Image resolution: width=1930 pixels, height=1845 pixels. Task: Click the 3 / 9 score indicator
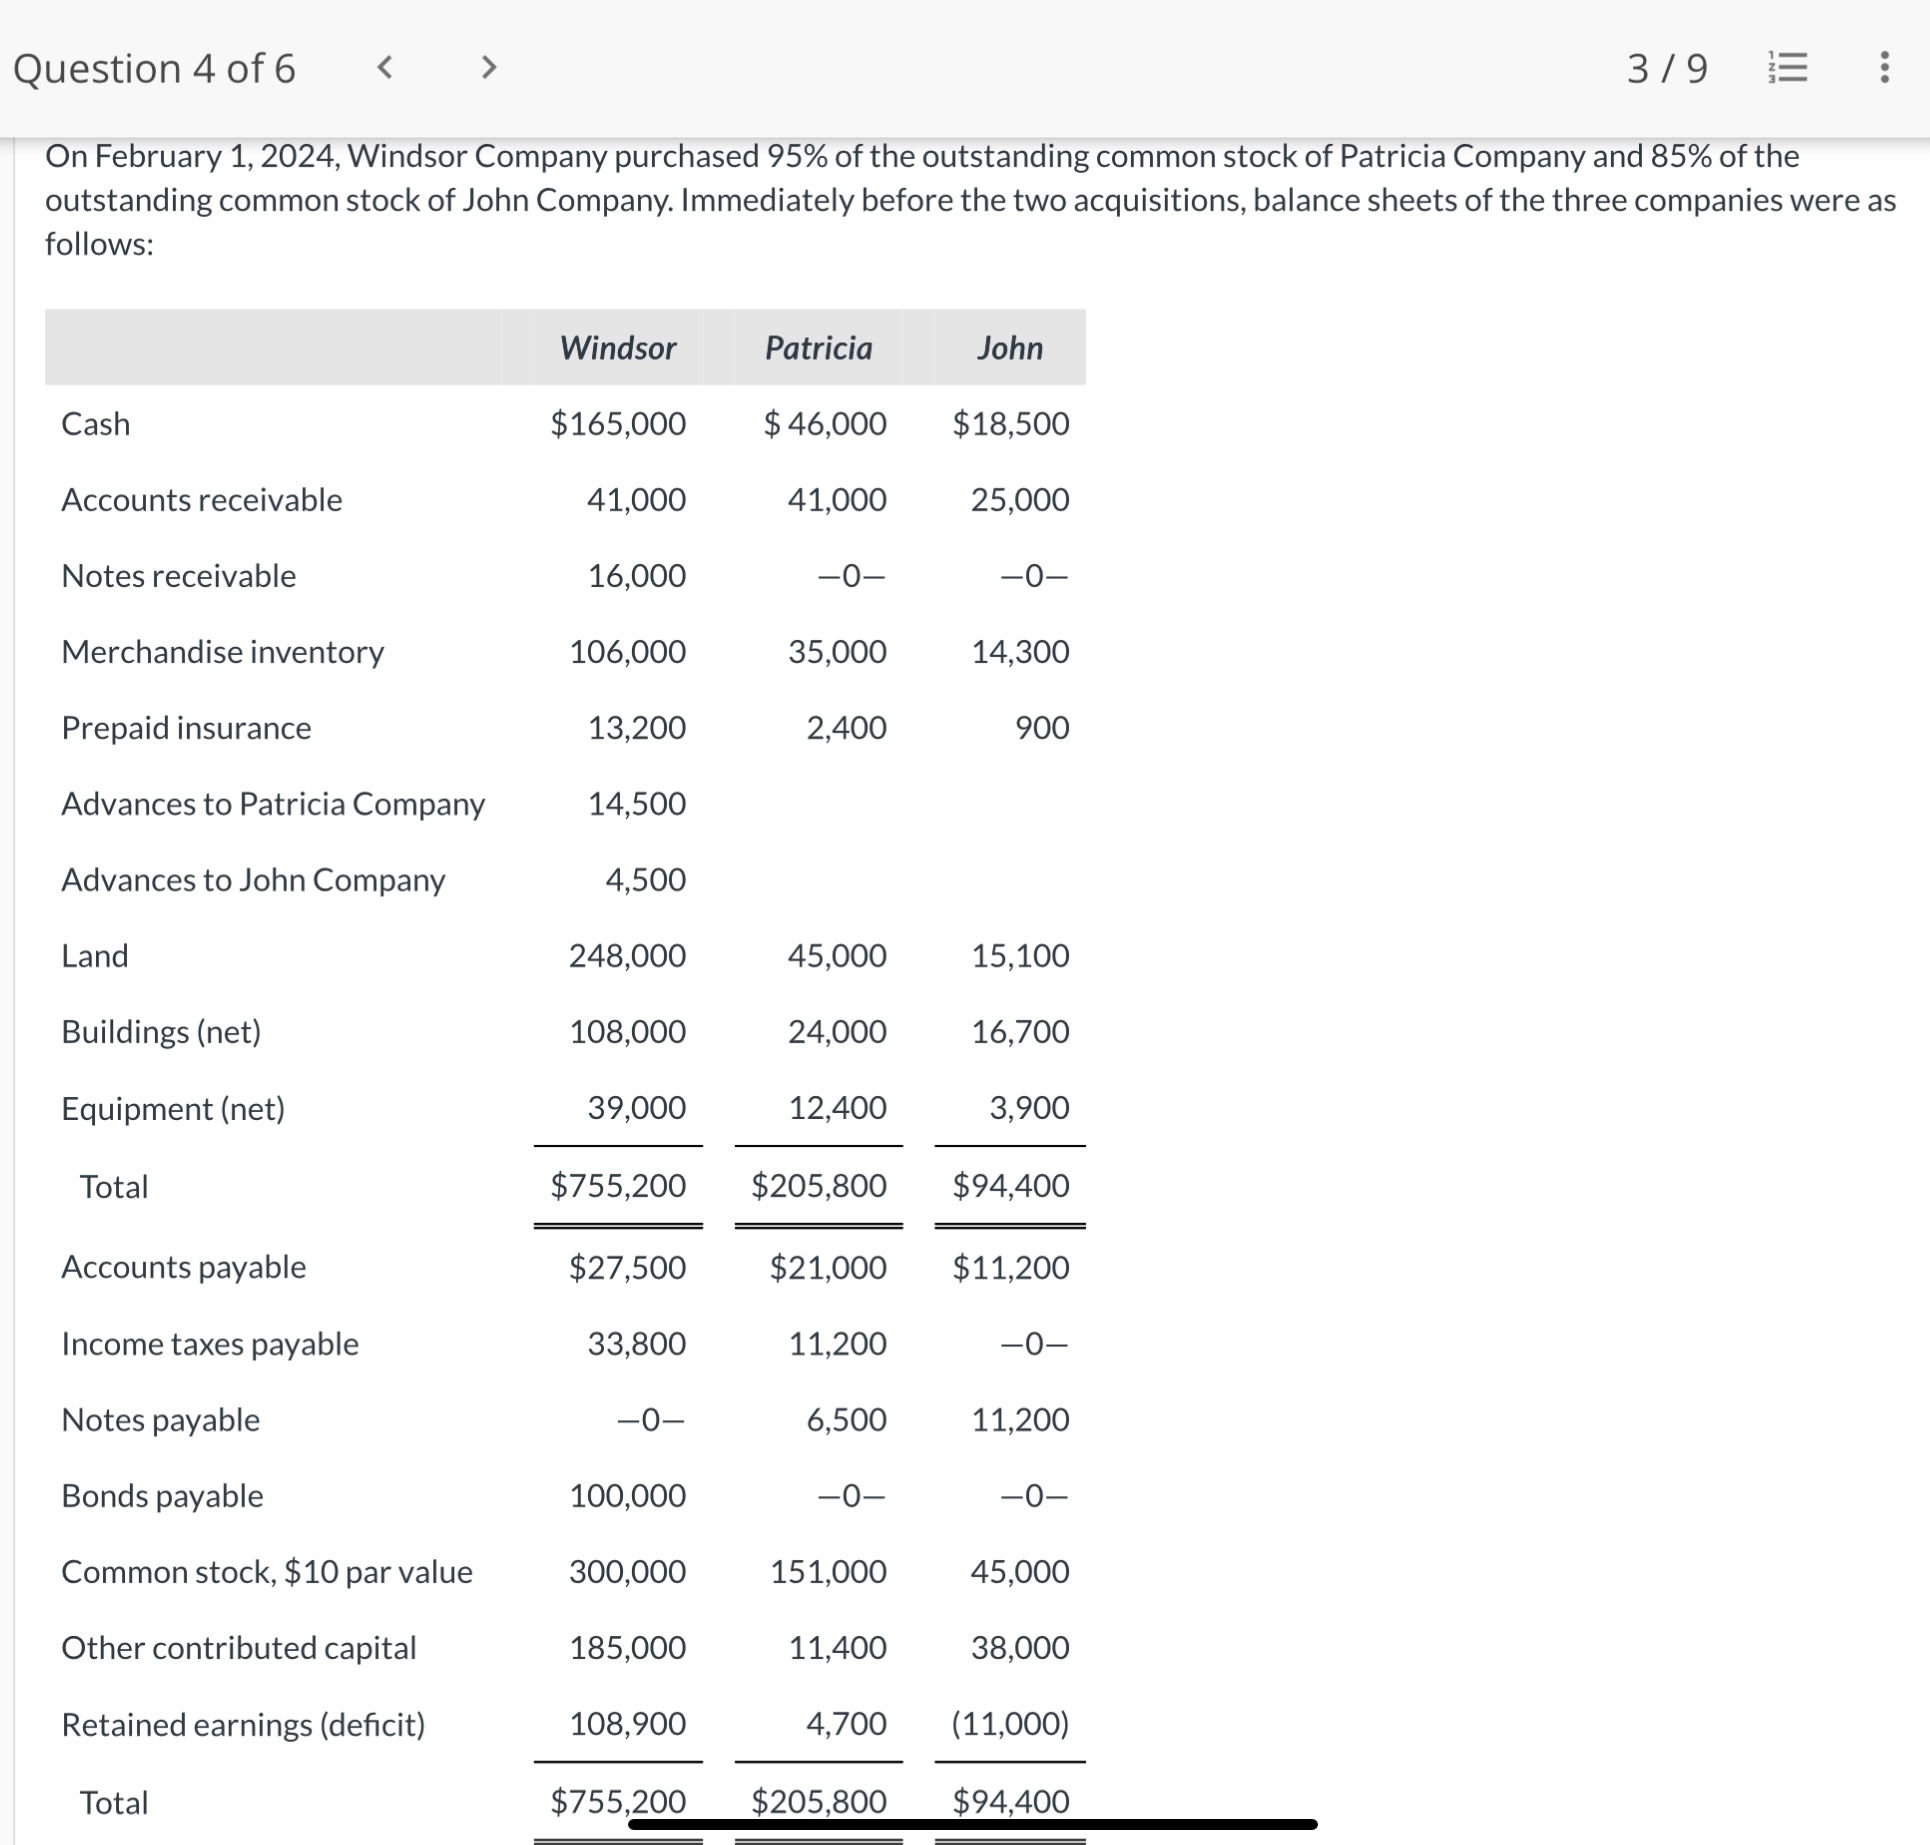(x=1667, y=68)
